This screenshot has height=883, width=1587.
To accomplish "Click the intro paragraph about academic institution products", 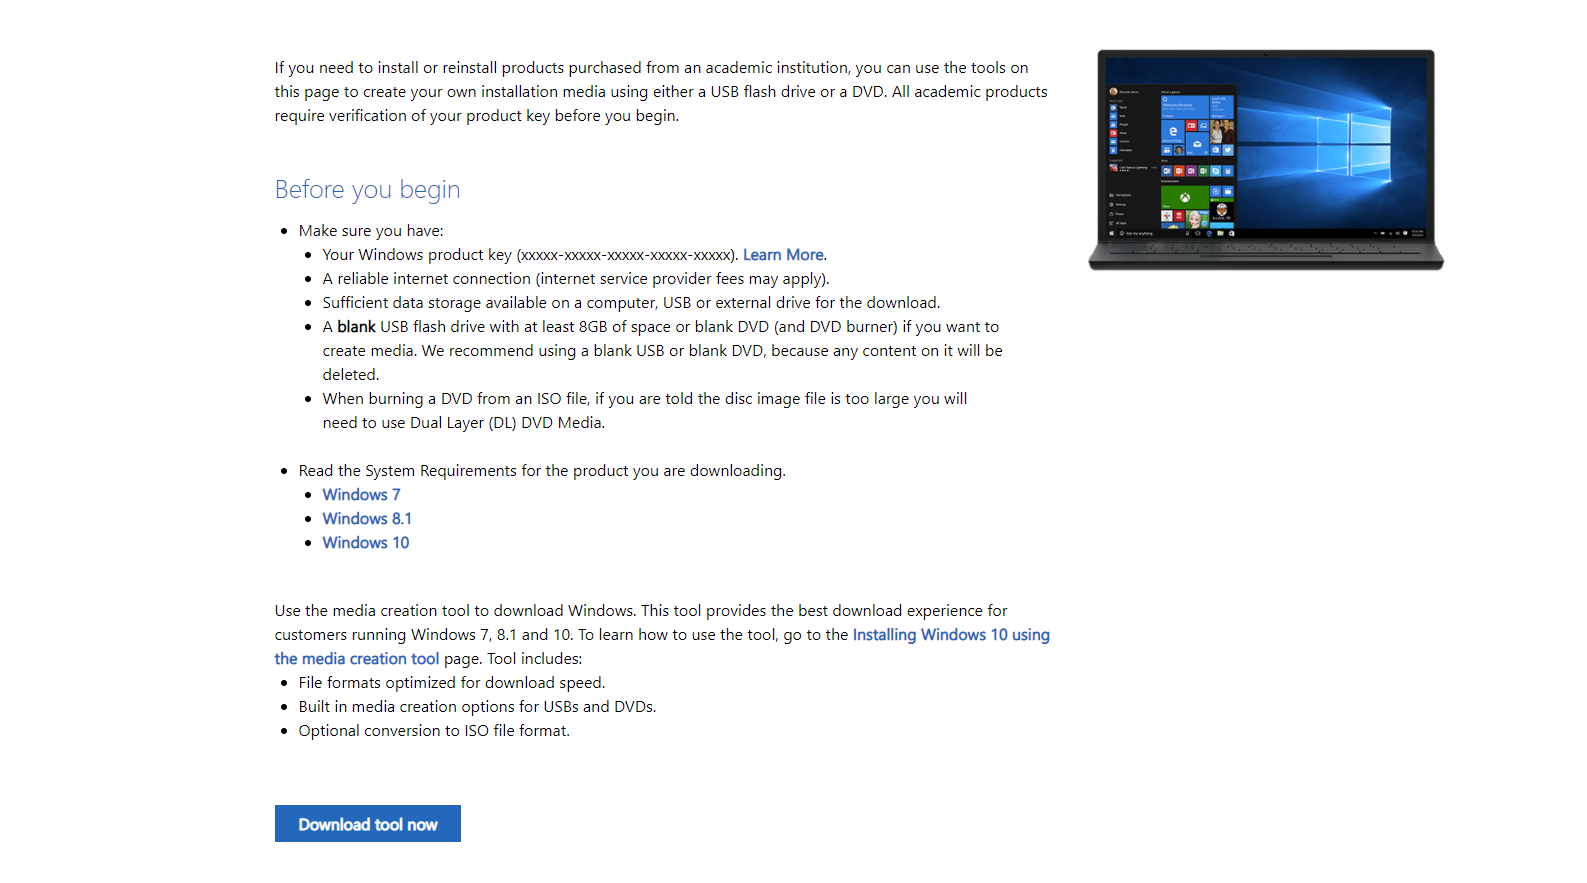I will [x=661, y=92].
